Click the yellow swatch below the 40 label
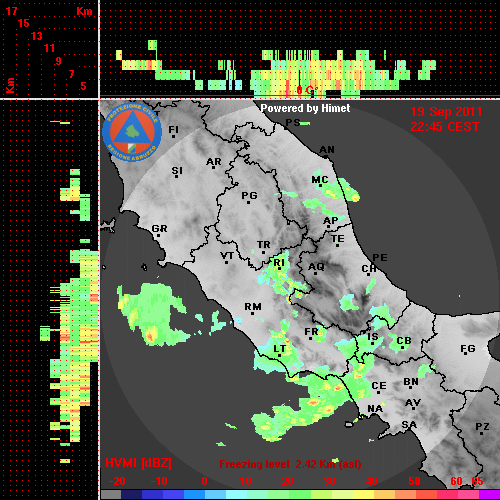The image size is (500, 500). click(363, 495)
